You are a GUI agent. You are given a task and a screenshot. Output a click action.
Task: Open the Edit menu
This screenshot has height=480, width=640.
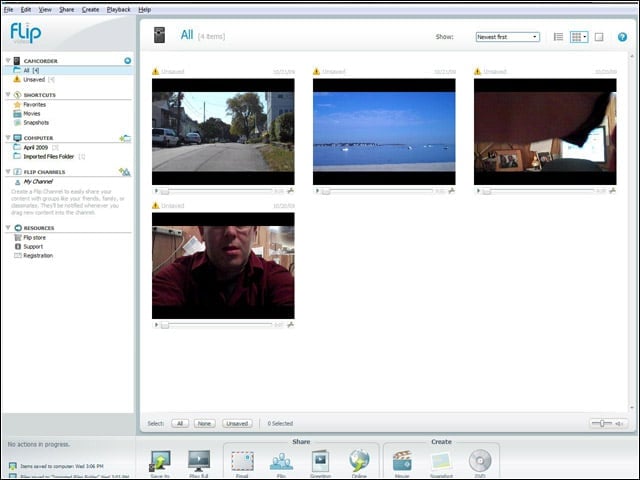[26, 9]
